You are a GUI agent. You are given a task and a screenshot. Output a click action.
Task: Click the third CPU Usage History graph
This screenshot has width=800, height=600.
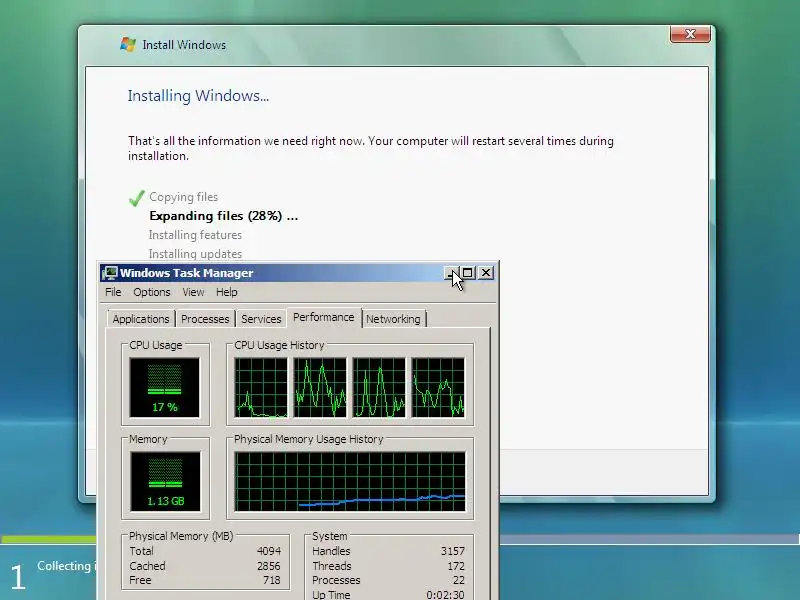click(379, 388)
